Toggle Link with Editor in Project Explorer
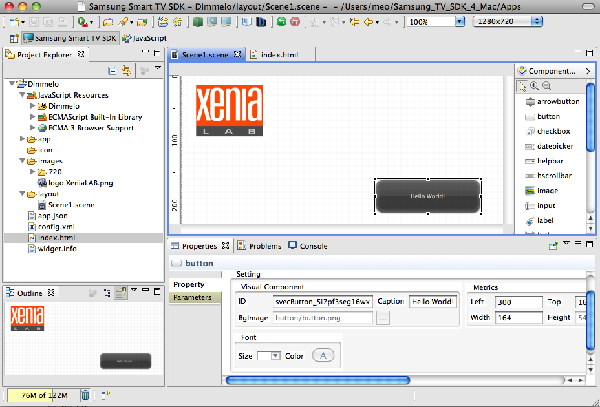600x407 pixels. (126, 70)
